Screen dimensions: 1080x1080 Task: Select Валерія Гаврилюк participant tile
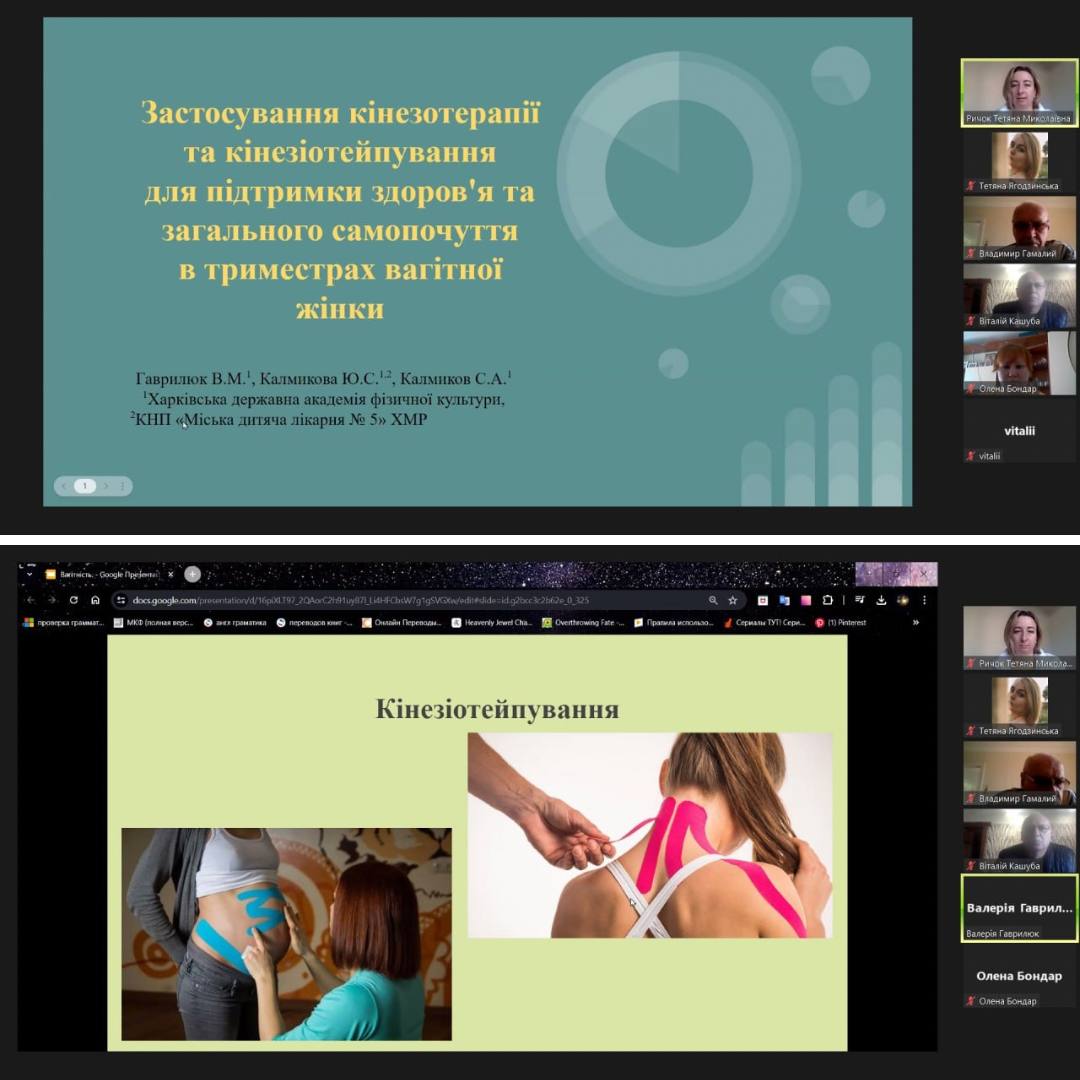(1019, 908)
